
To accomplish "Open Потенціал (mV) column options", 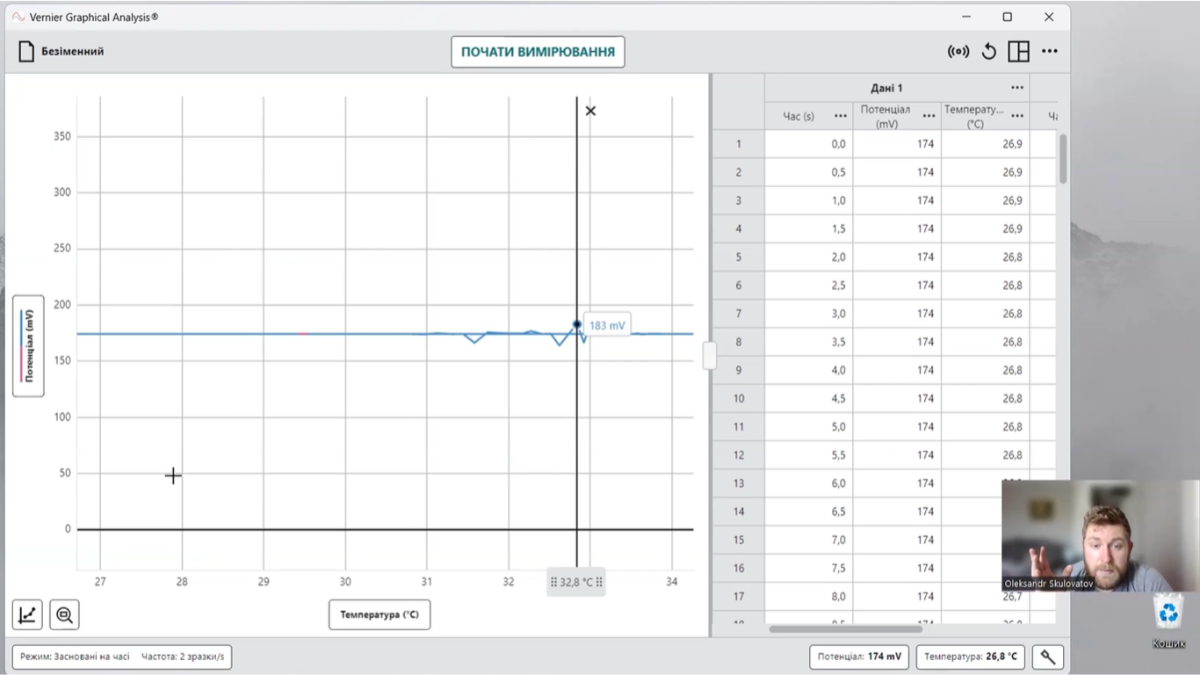I will (929, 116).
